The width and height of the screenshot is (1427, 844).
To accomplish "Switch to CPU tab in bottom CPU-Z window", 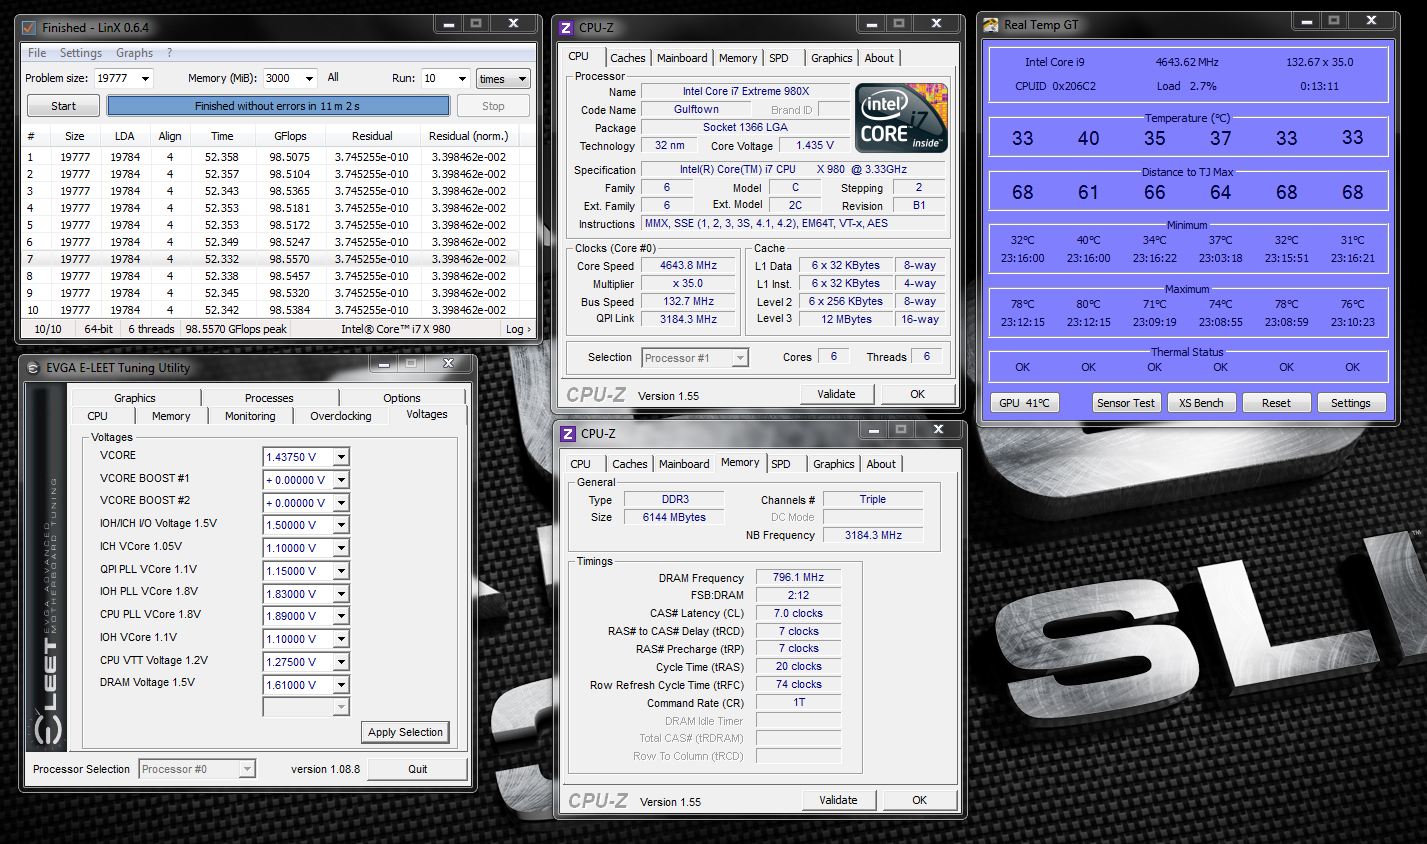I will click(x=581, y=464).
